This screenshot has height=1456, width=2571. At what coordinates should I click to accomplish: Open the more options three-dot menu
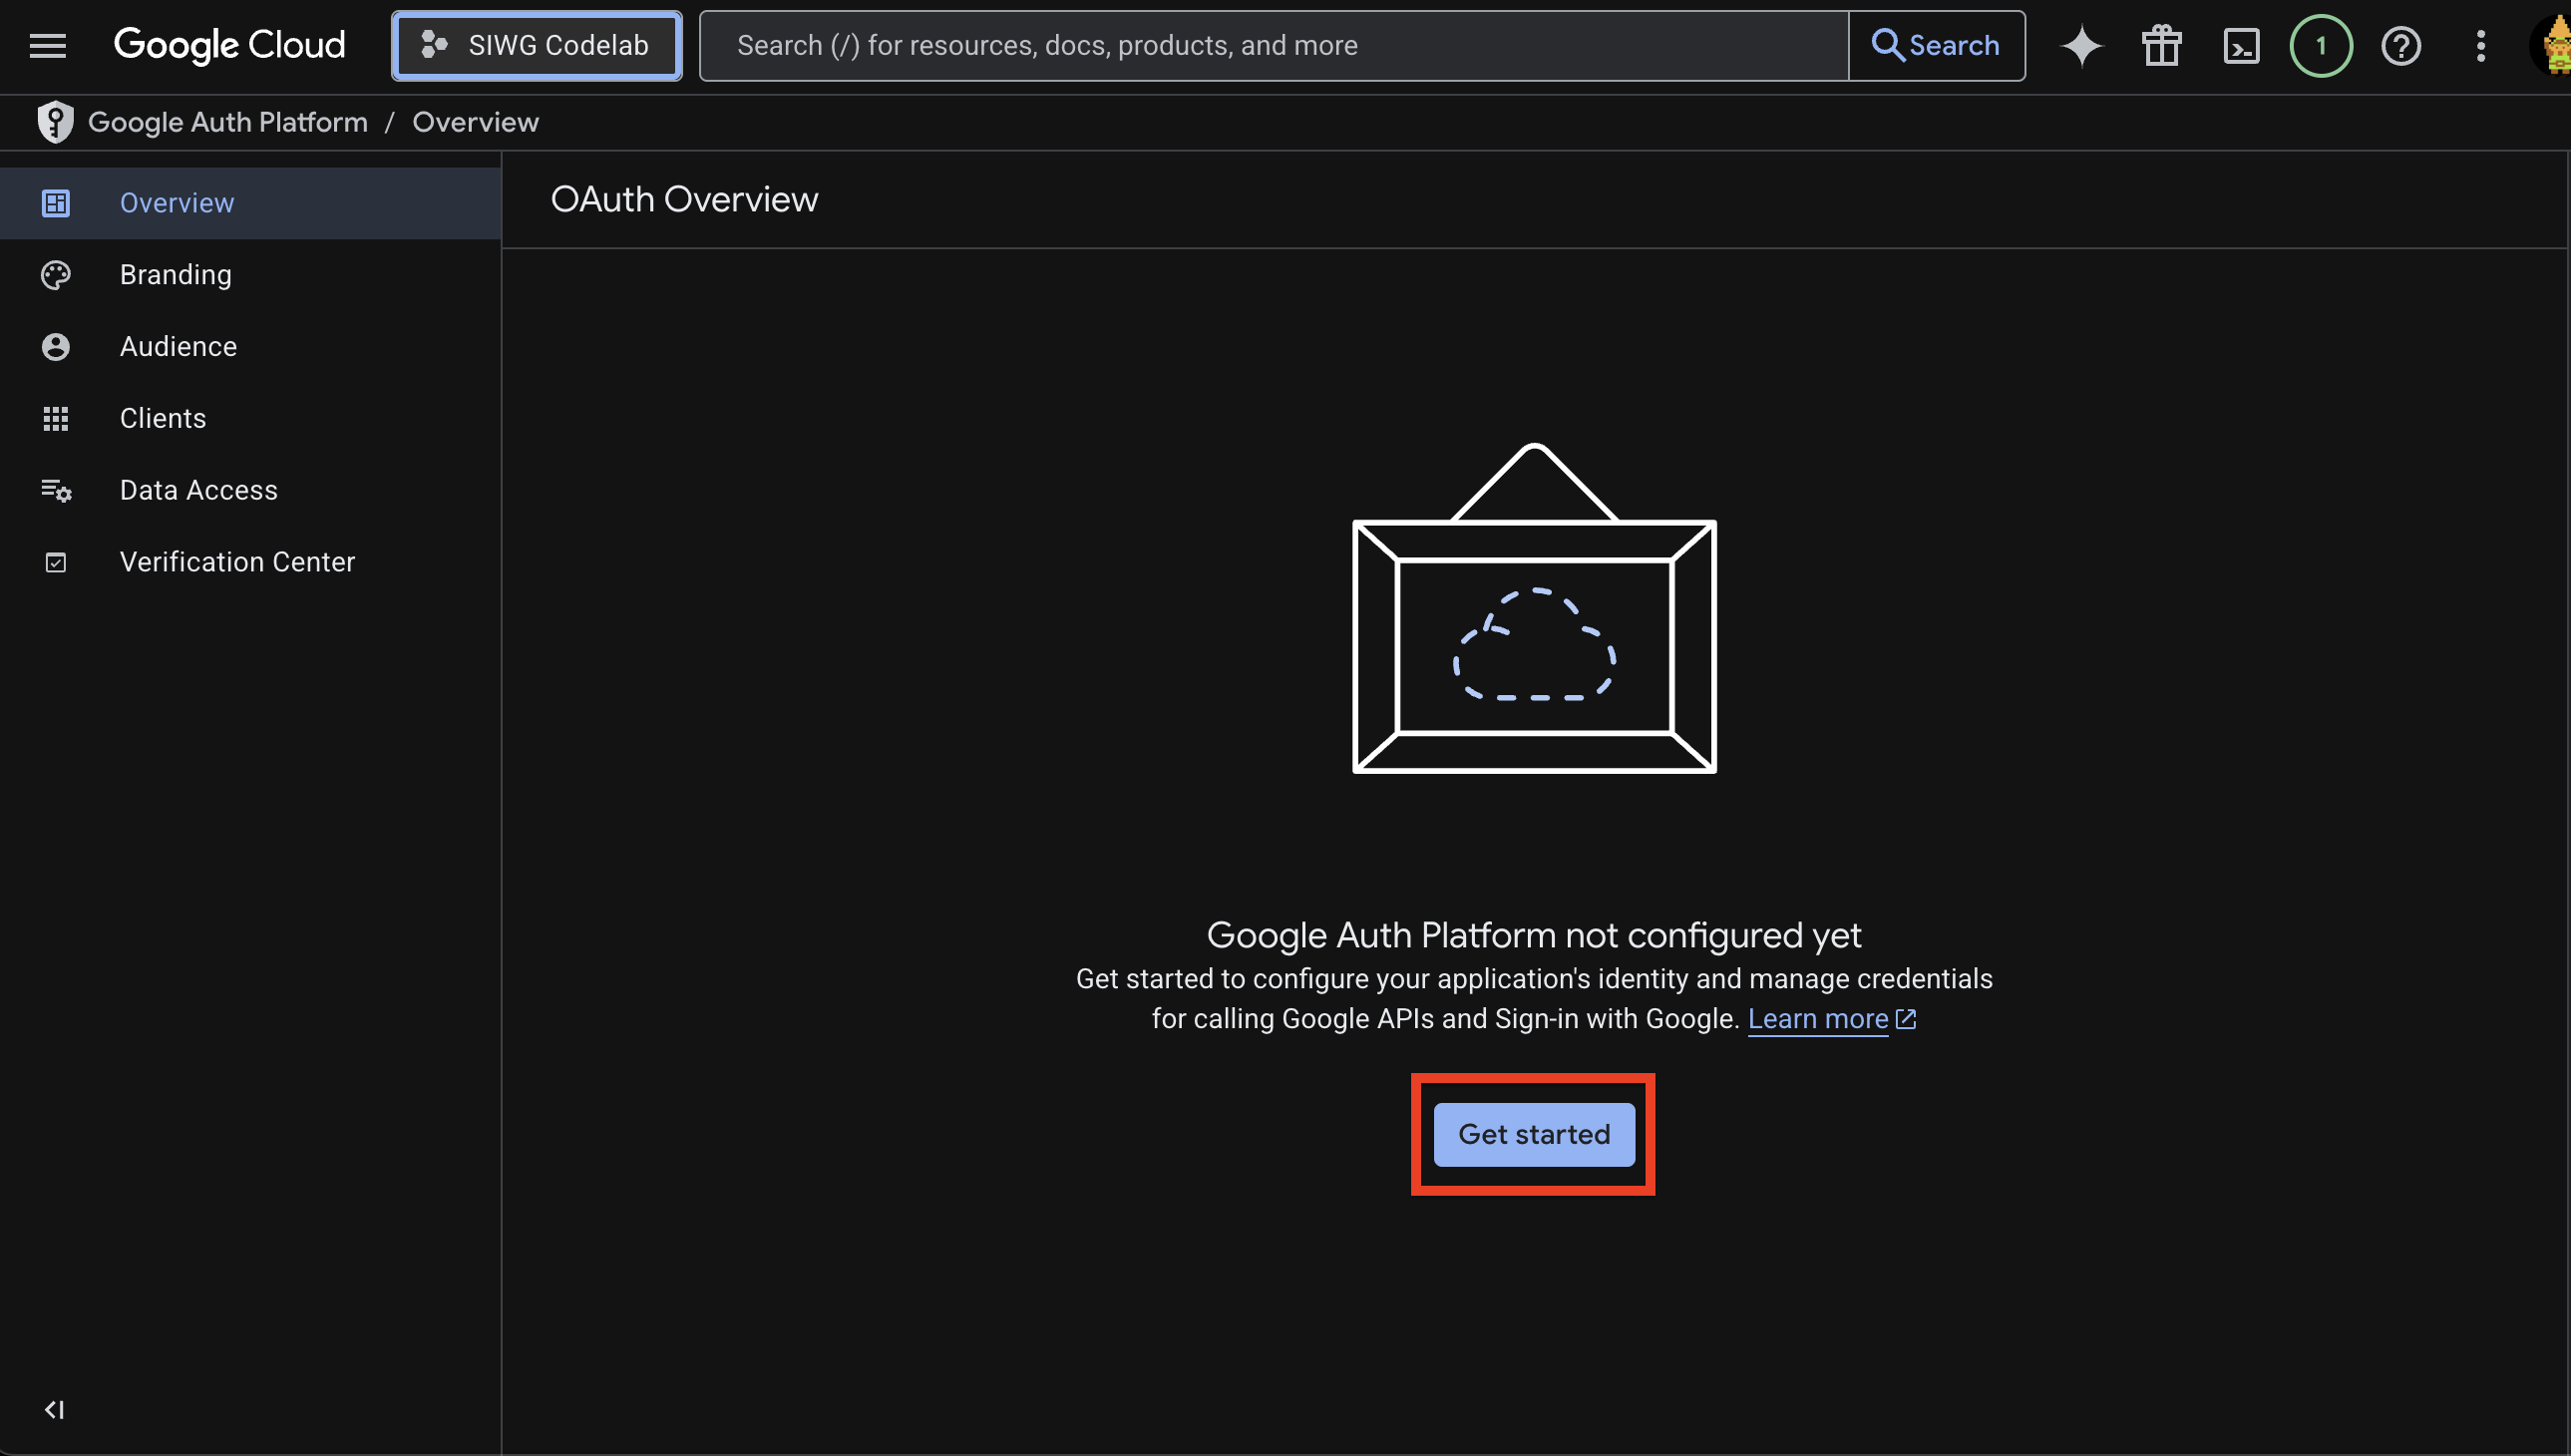tap(2480, 45)
